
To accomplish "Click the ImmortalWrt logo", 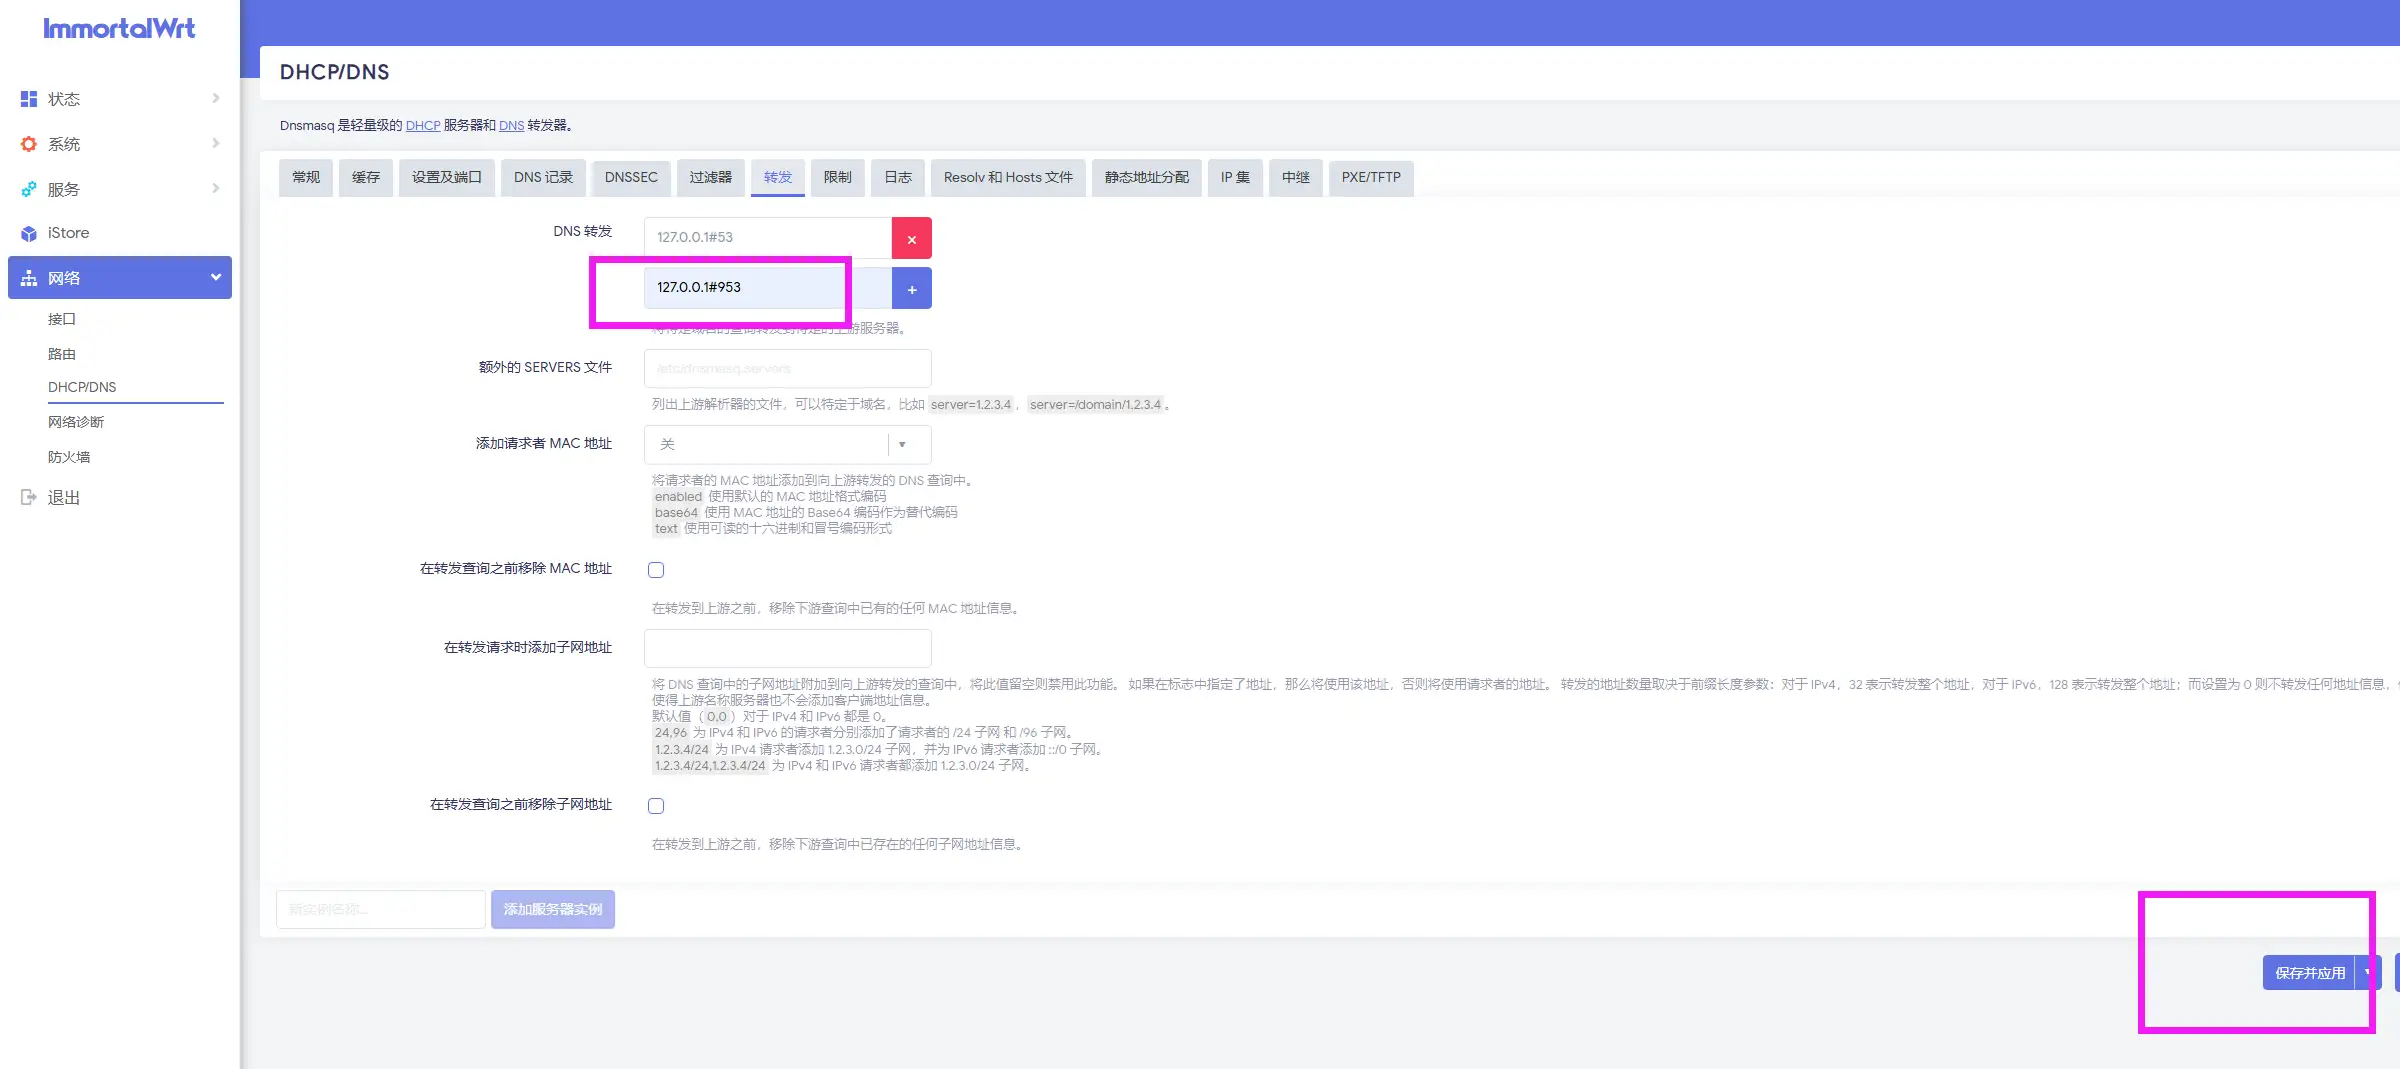I will point(119,28).
